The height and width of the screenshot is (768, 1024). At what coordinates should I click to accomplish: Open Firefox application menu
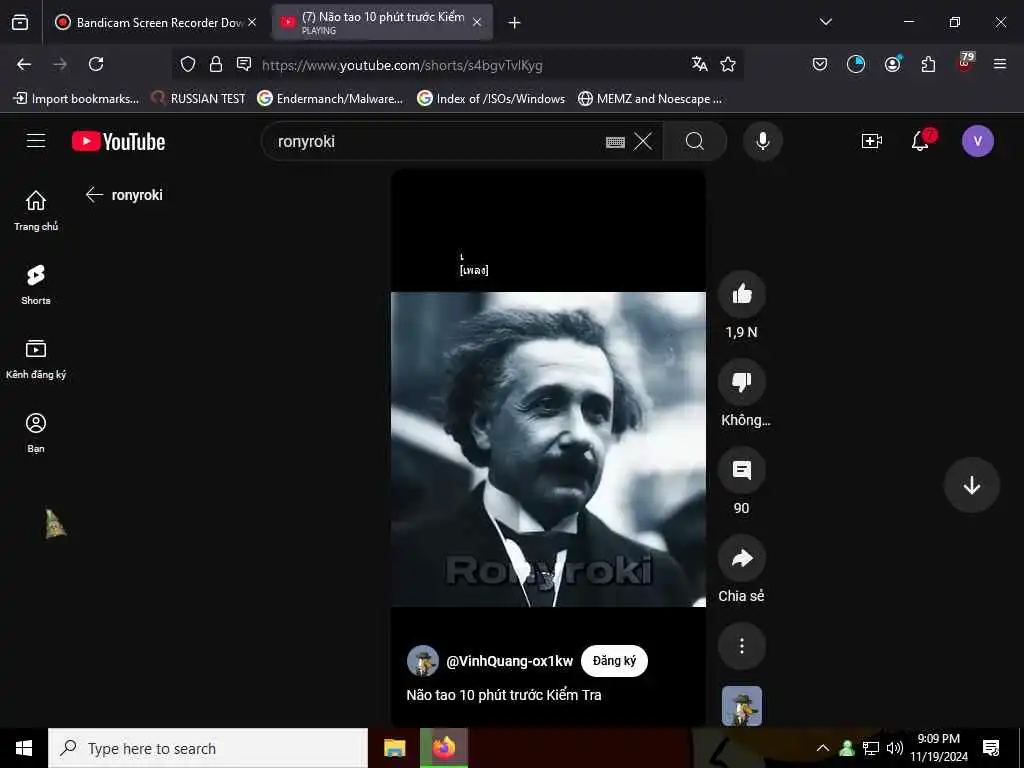click(x=1000, y=64)
